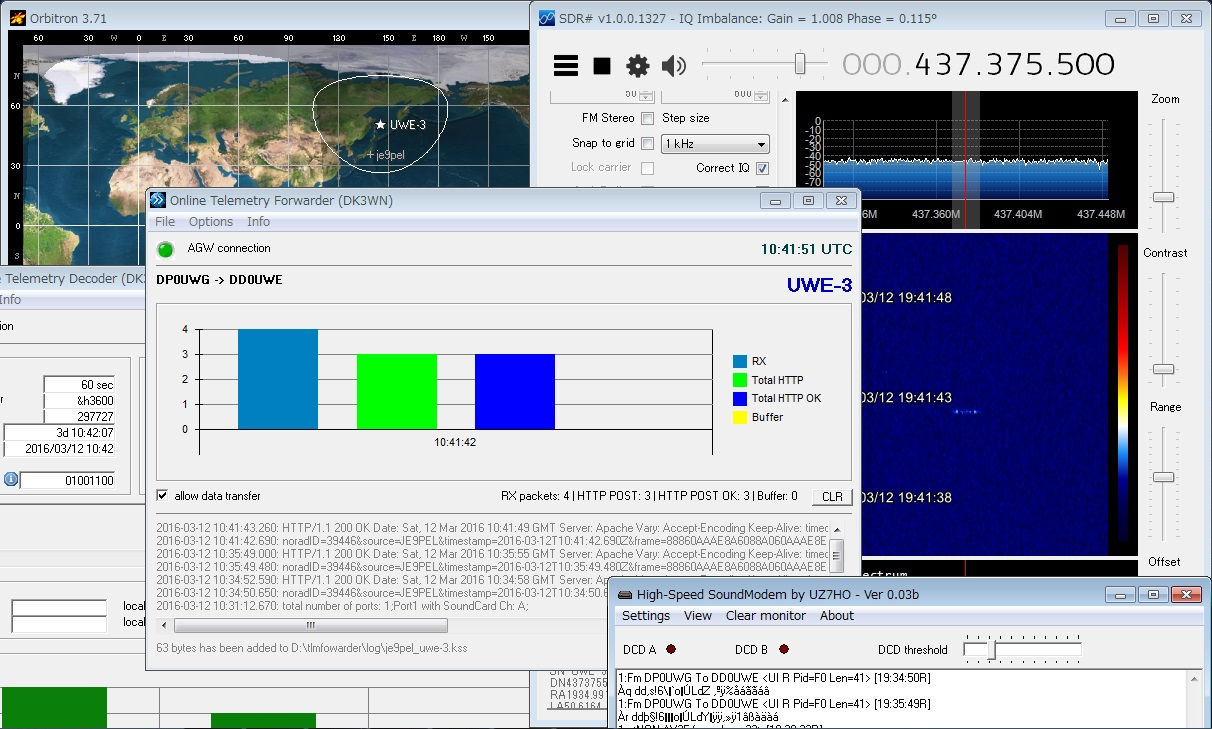The image size is (1212, 729).
Task: Disable the Correct IQ checkbox
Action: [763, 168]
